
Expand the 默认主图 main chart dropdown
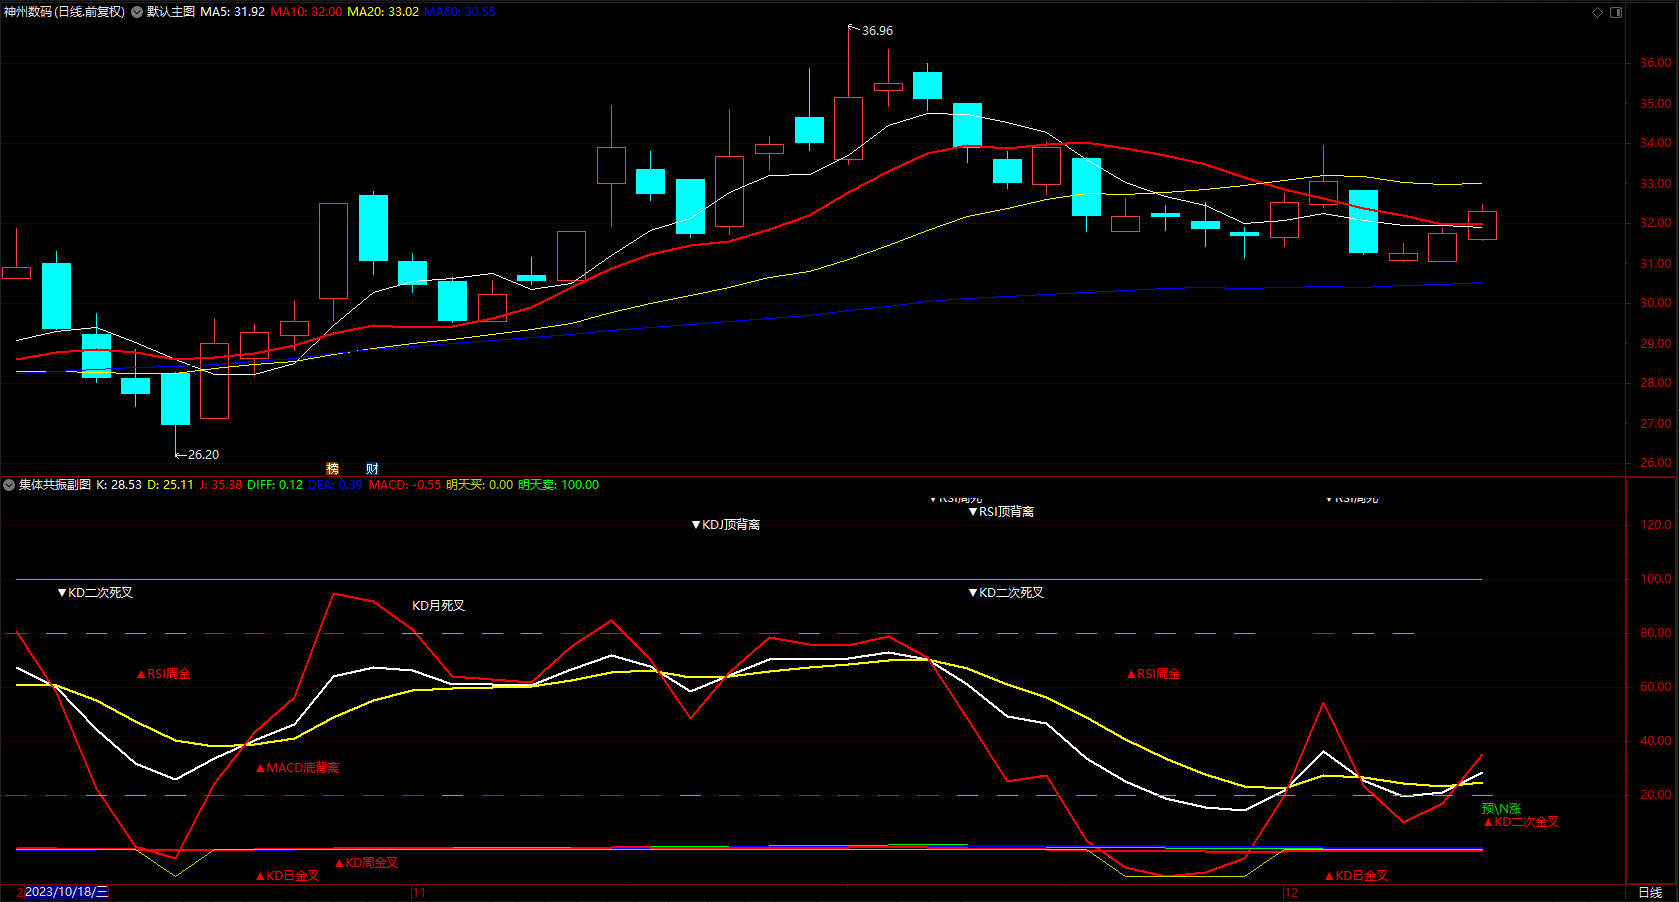[x=137, y=12]
